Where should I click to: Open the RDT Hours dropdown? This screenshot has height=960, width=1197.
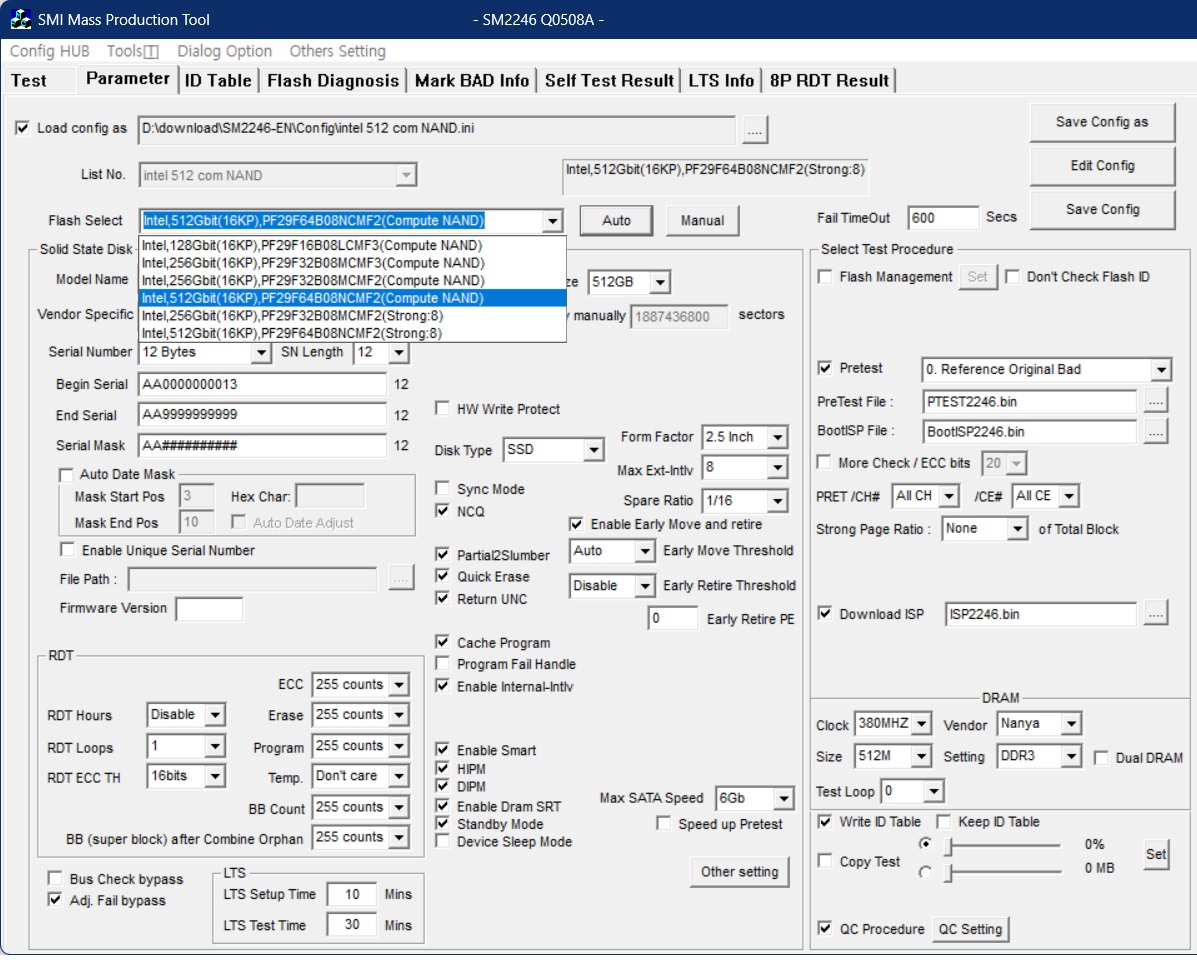(215, 715)
